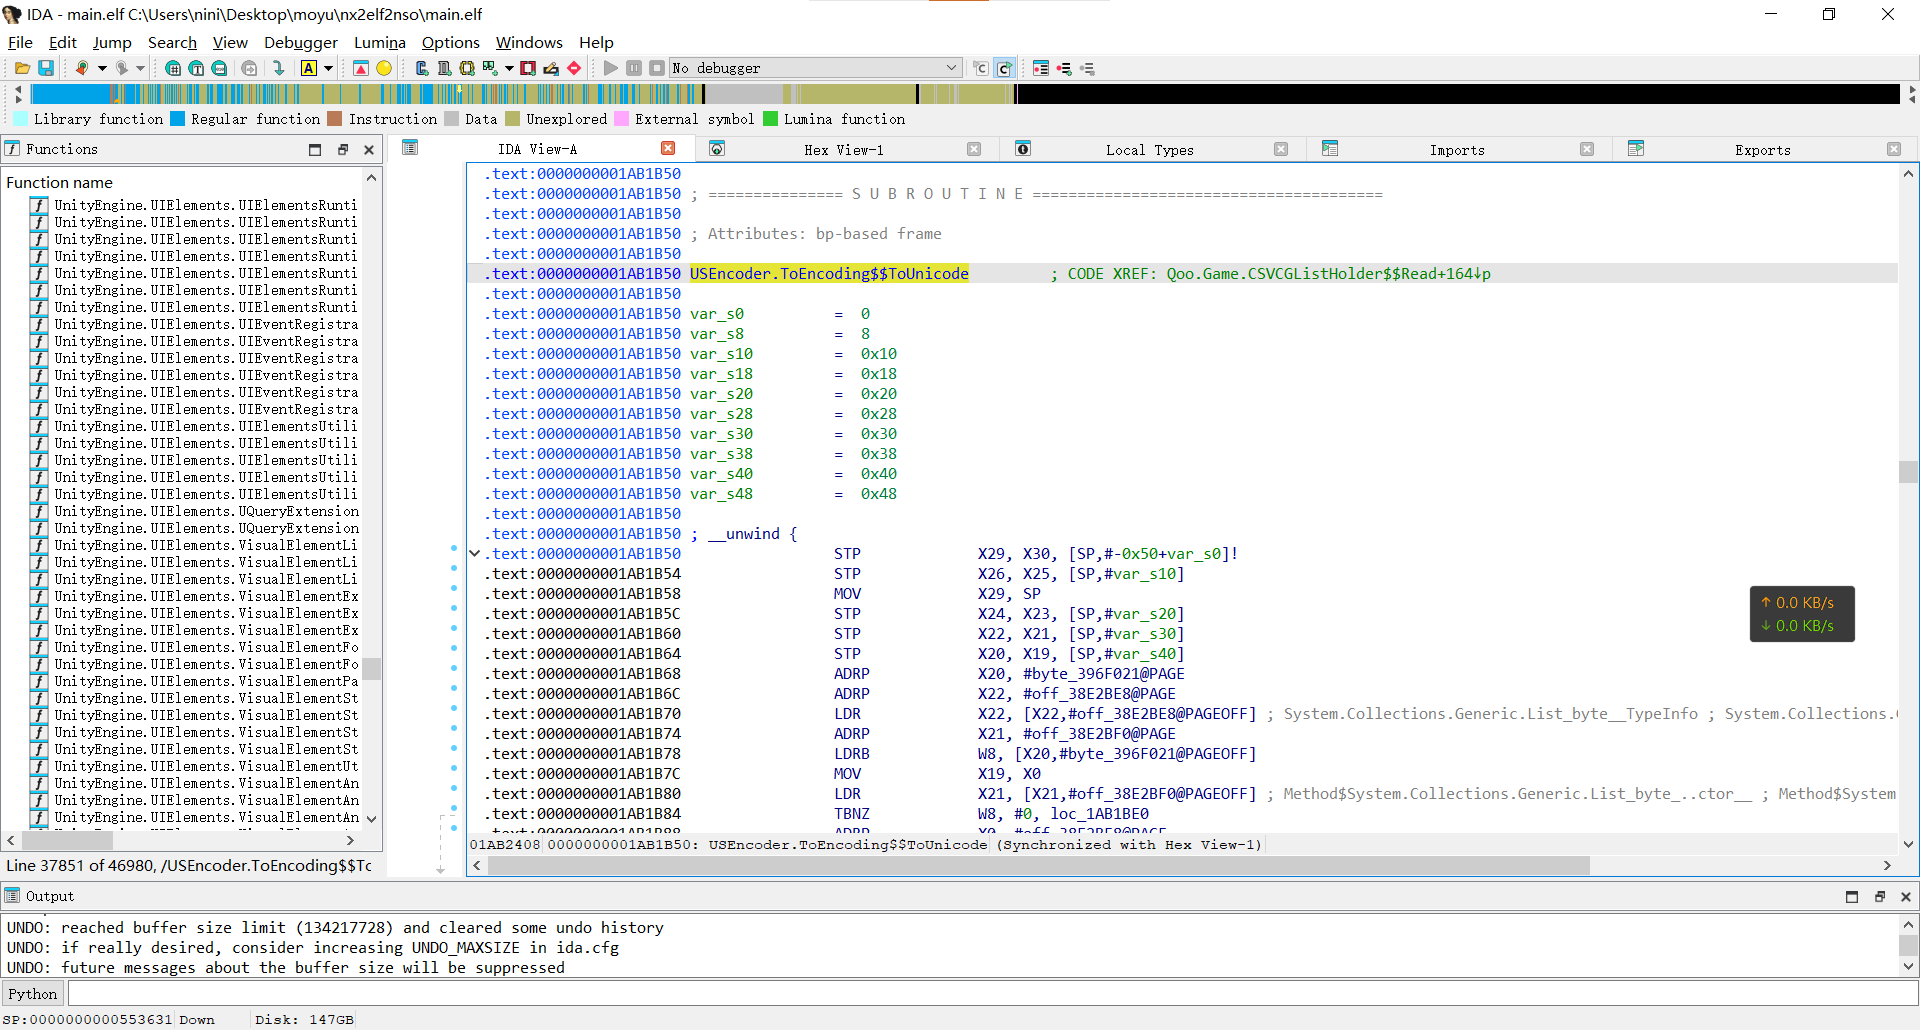
Task: Click the red triangle graph overview icon
Action: [361, 68]
